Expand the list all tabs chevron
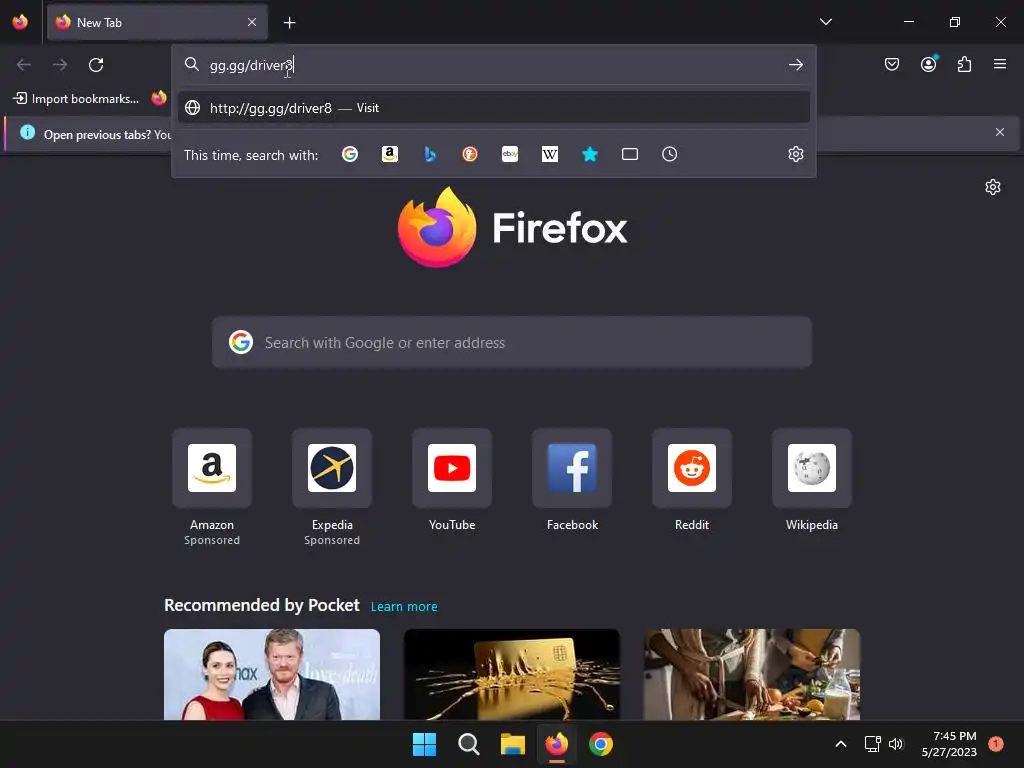 (x=825, y=22)
